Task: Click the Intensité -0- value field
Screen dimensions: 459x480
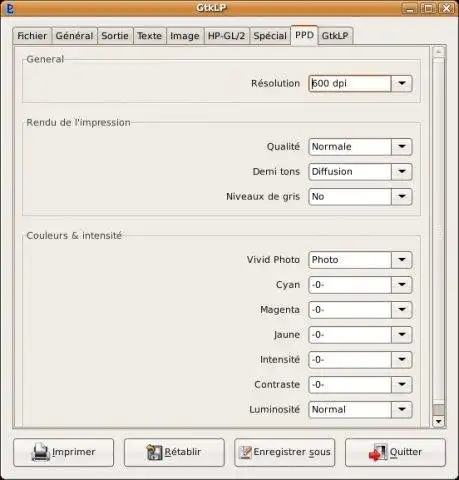Action: (x=350, y=360)
